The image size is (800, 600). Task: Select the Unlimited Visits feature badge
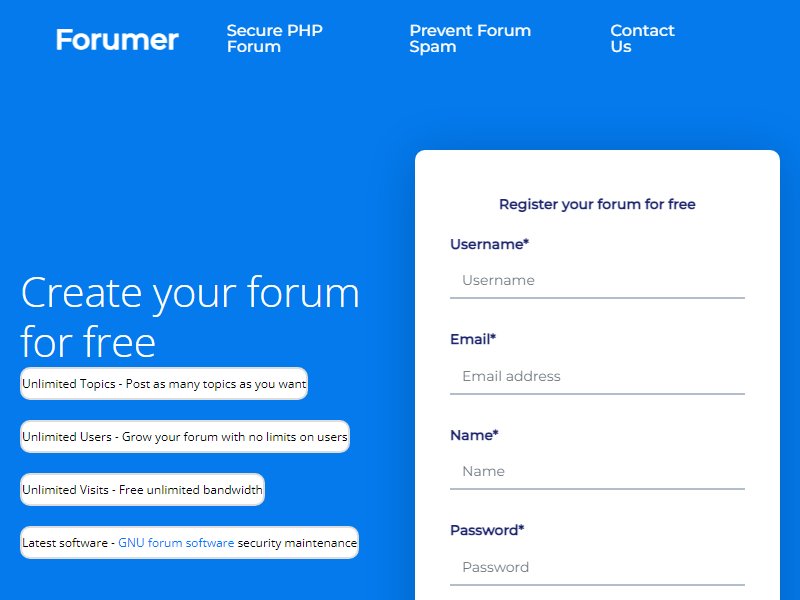tap(142, 490)
